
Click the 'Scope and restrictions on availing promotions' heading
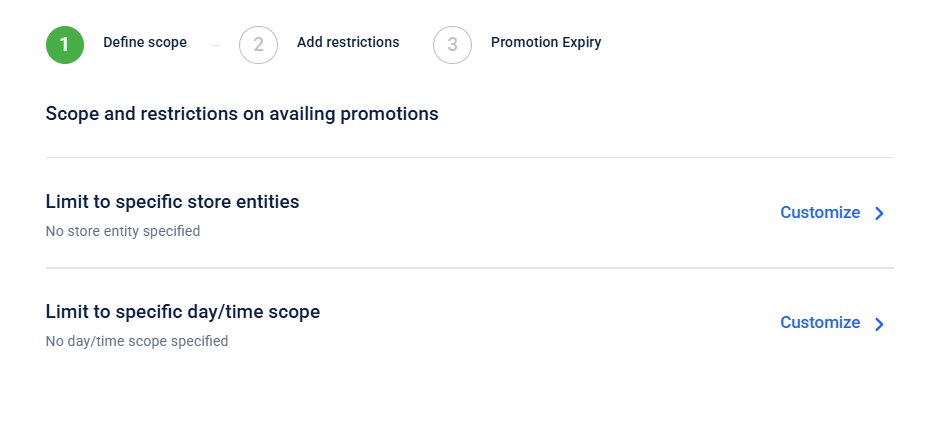click(x=242, y=114)
